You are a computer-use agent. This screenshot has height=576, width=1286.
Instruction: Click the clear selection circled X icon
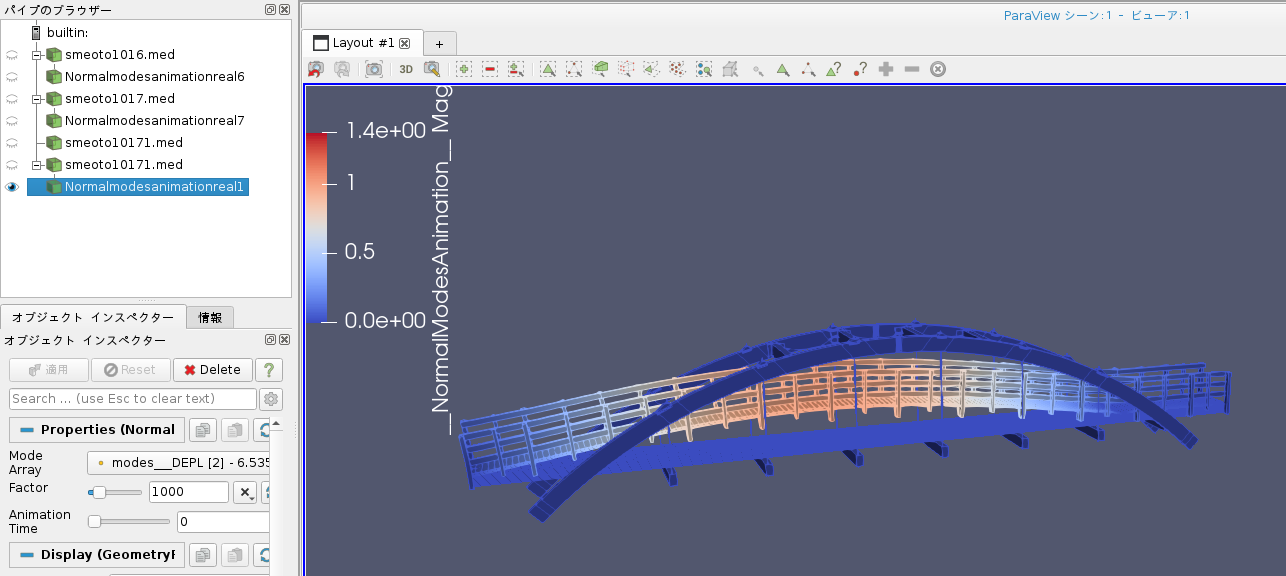coord(938,69)
